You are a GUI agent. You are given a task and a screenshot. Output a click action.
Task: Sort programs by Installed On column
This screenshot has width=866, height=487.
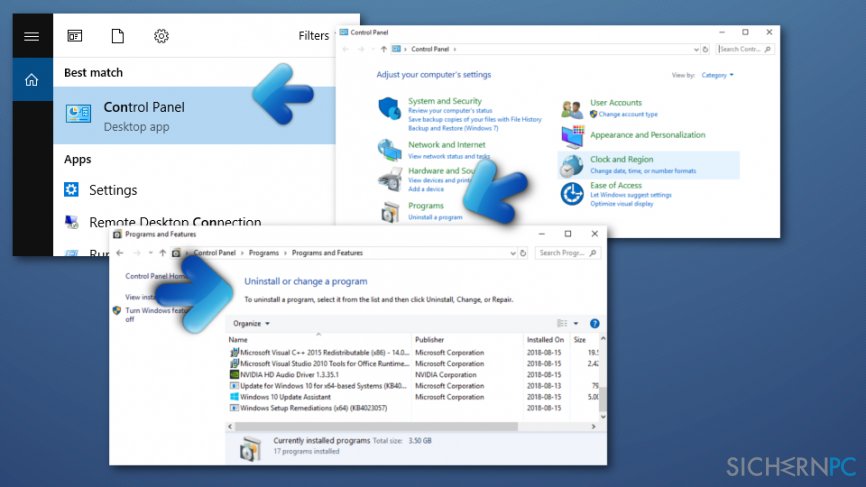(x=545, y=340)
